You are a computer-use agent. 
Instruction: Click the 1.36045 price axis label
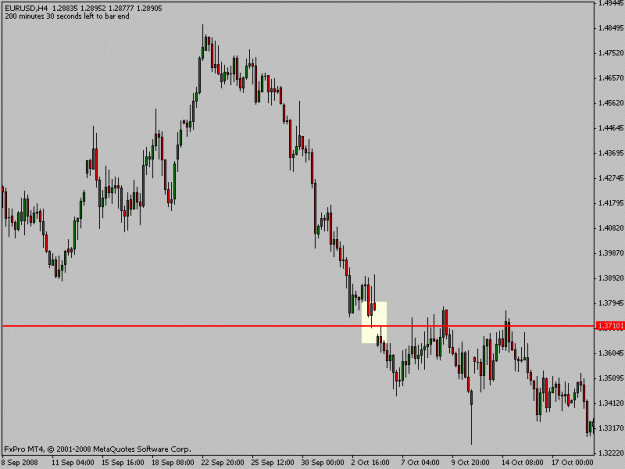611,353
